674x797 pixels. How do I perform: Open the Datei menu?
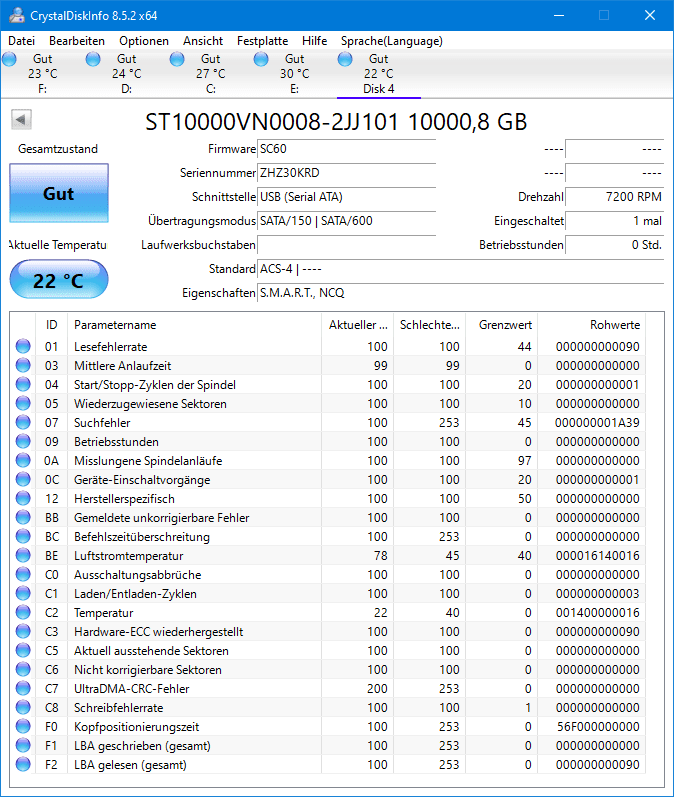[21, 41]
